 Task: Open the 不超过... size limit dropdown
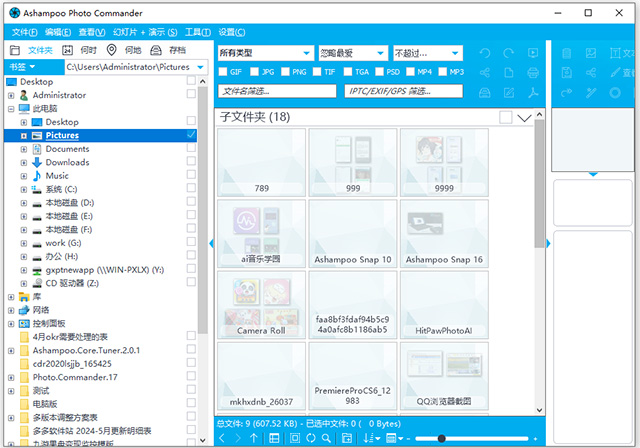tap(428, 53)
